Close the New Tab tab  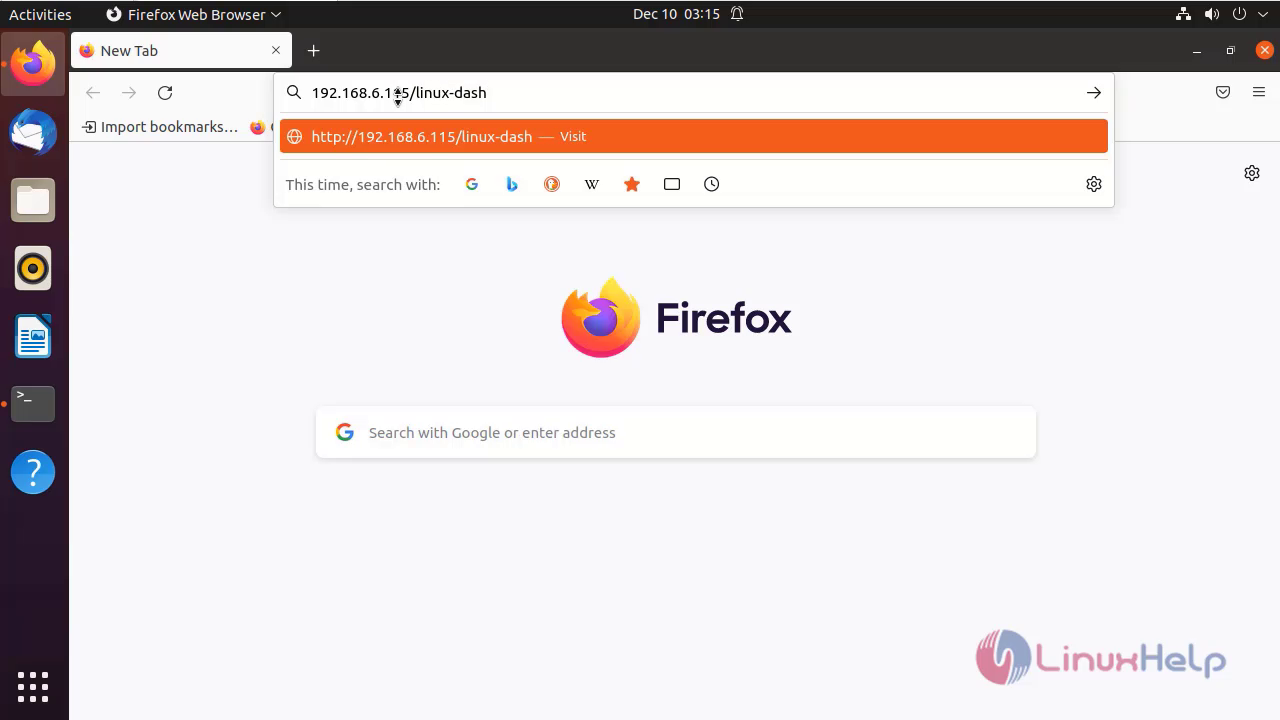(276, 50)
